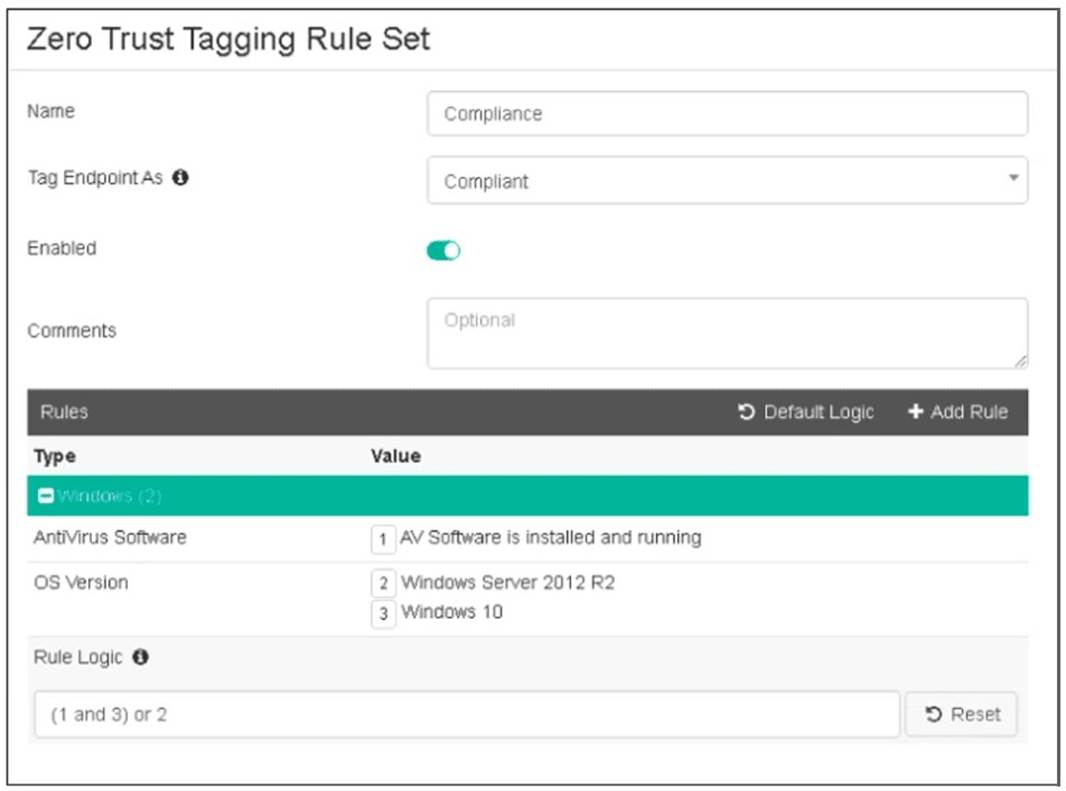Click rule number 3 badge
This screenshot has width=1066, height=791.
tap(383, 613)
